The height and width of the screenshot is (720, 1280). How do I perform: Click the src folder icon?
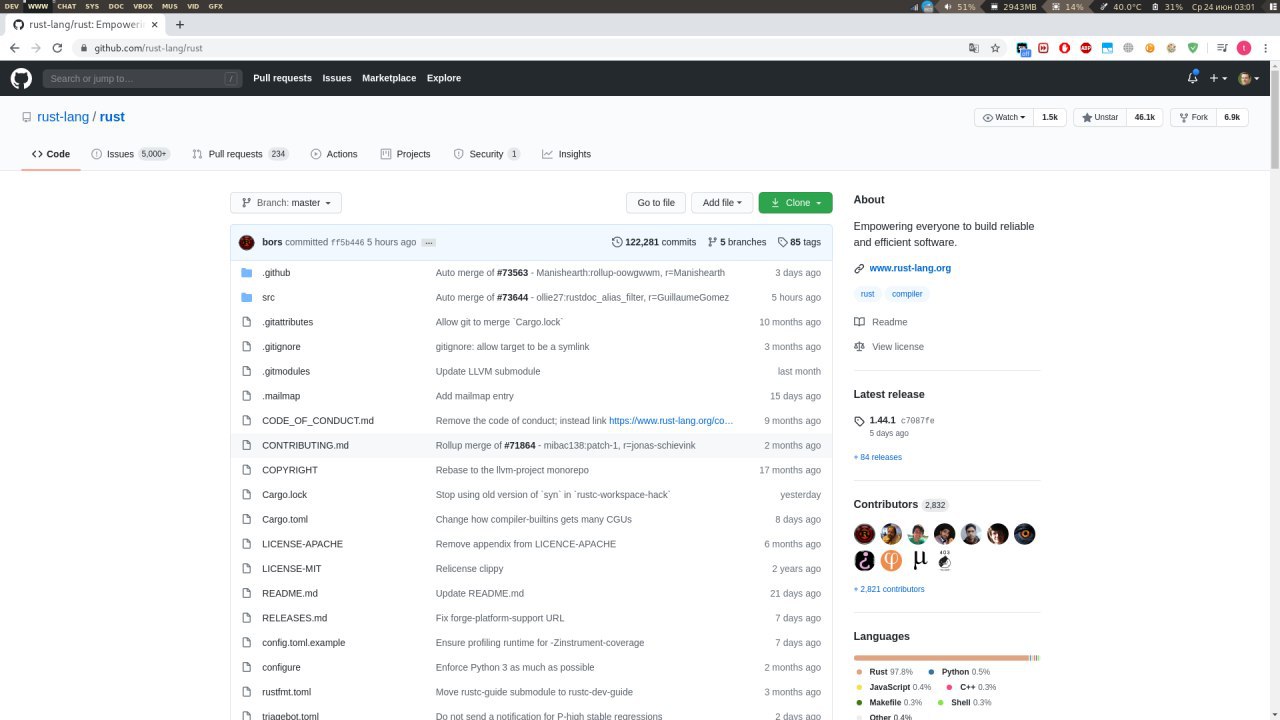tap(247, 297)
